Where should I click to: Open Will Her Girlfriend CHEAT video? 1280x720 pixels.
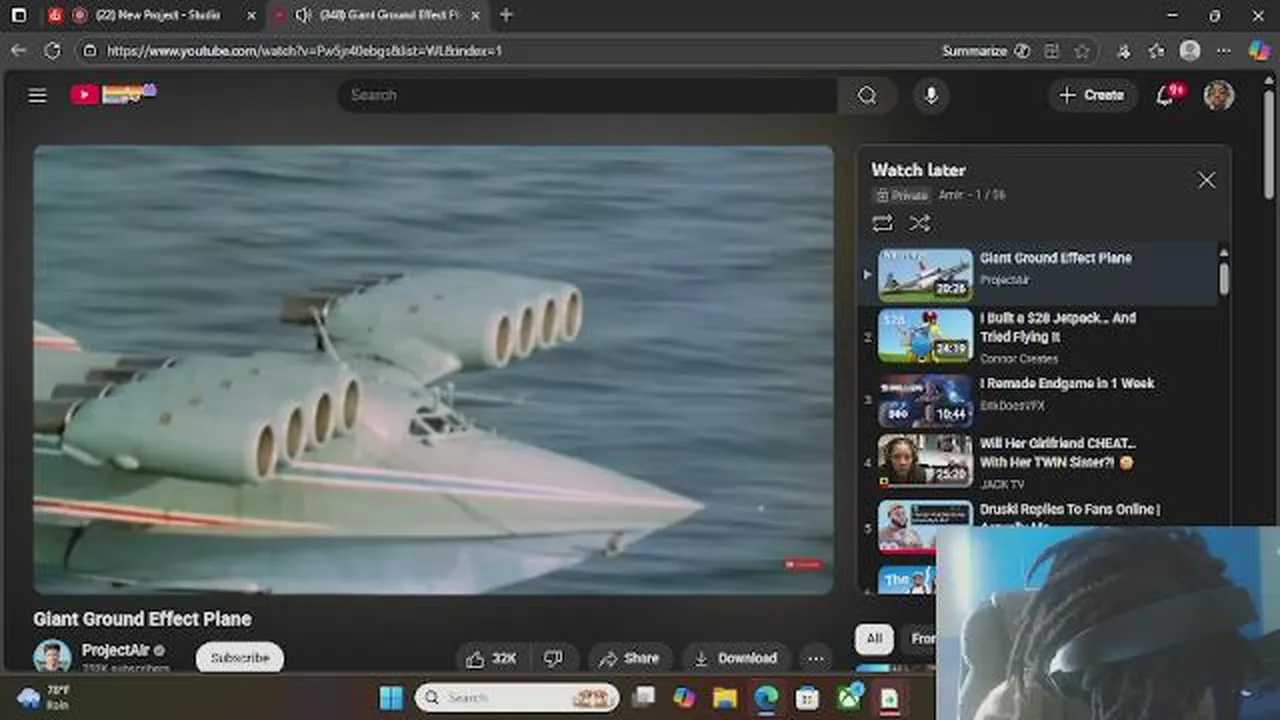click(x=1058, y=452)
